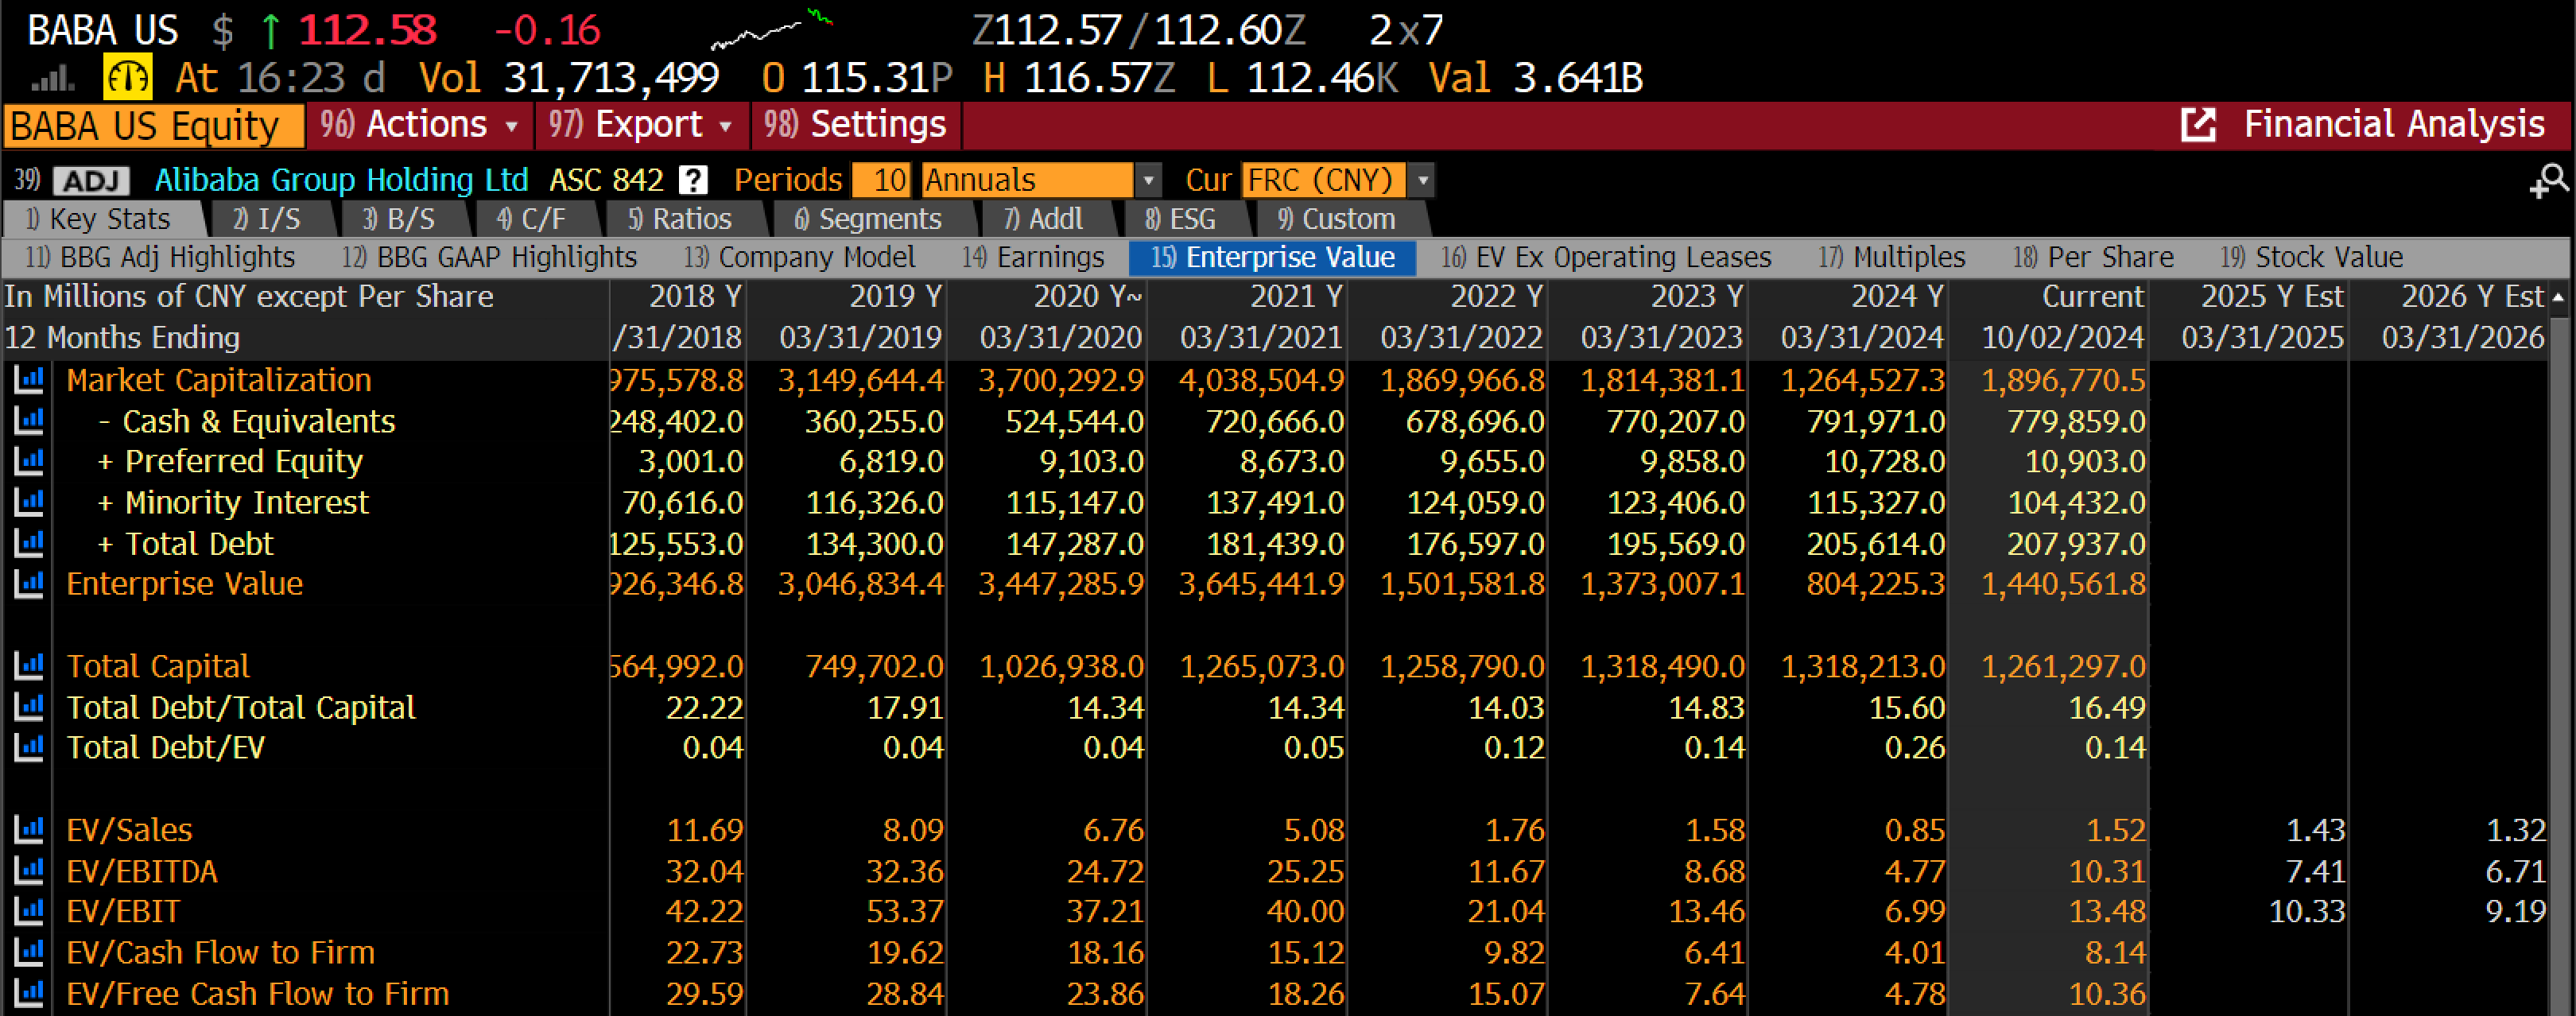
Task: Switch to the C/F tab
Action: tap(532, 219)
